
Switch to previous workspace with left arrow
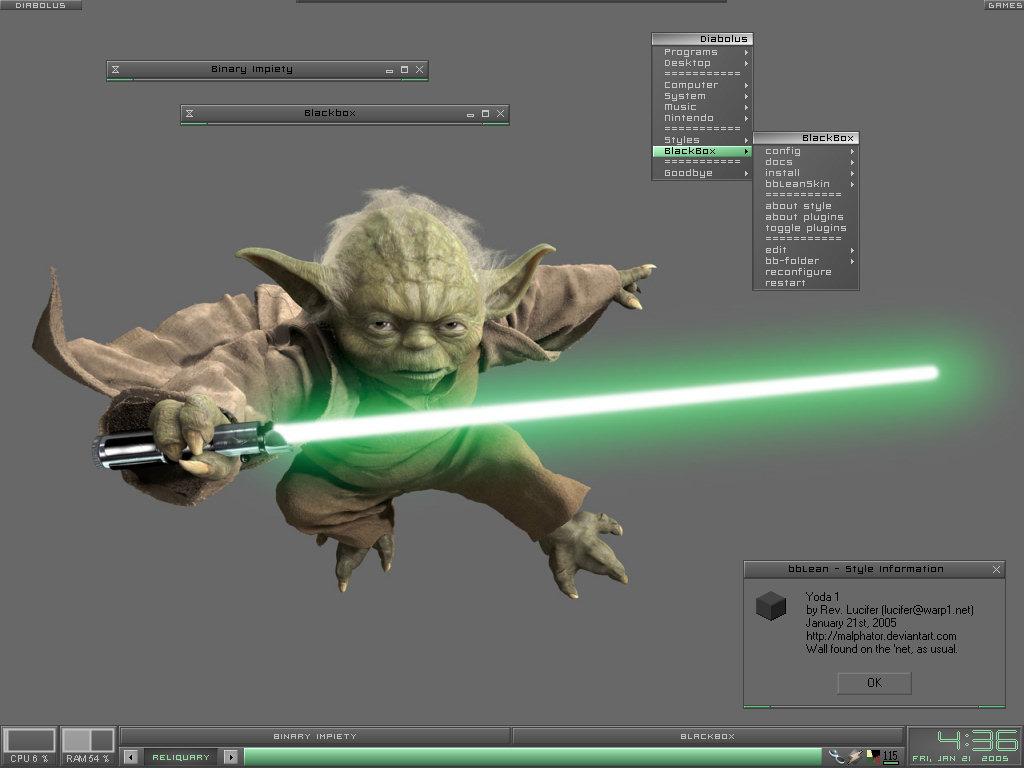[131, 757]
